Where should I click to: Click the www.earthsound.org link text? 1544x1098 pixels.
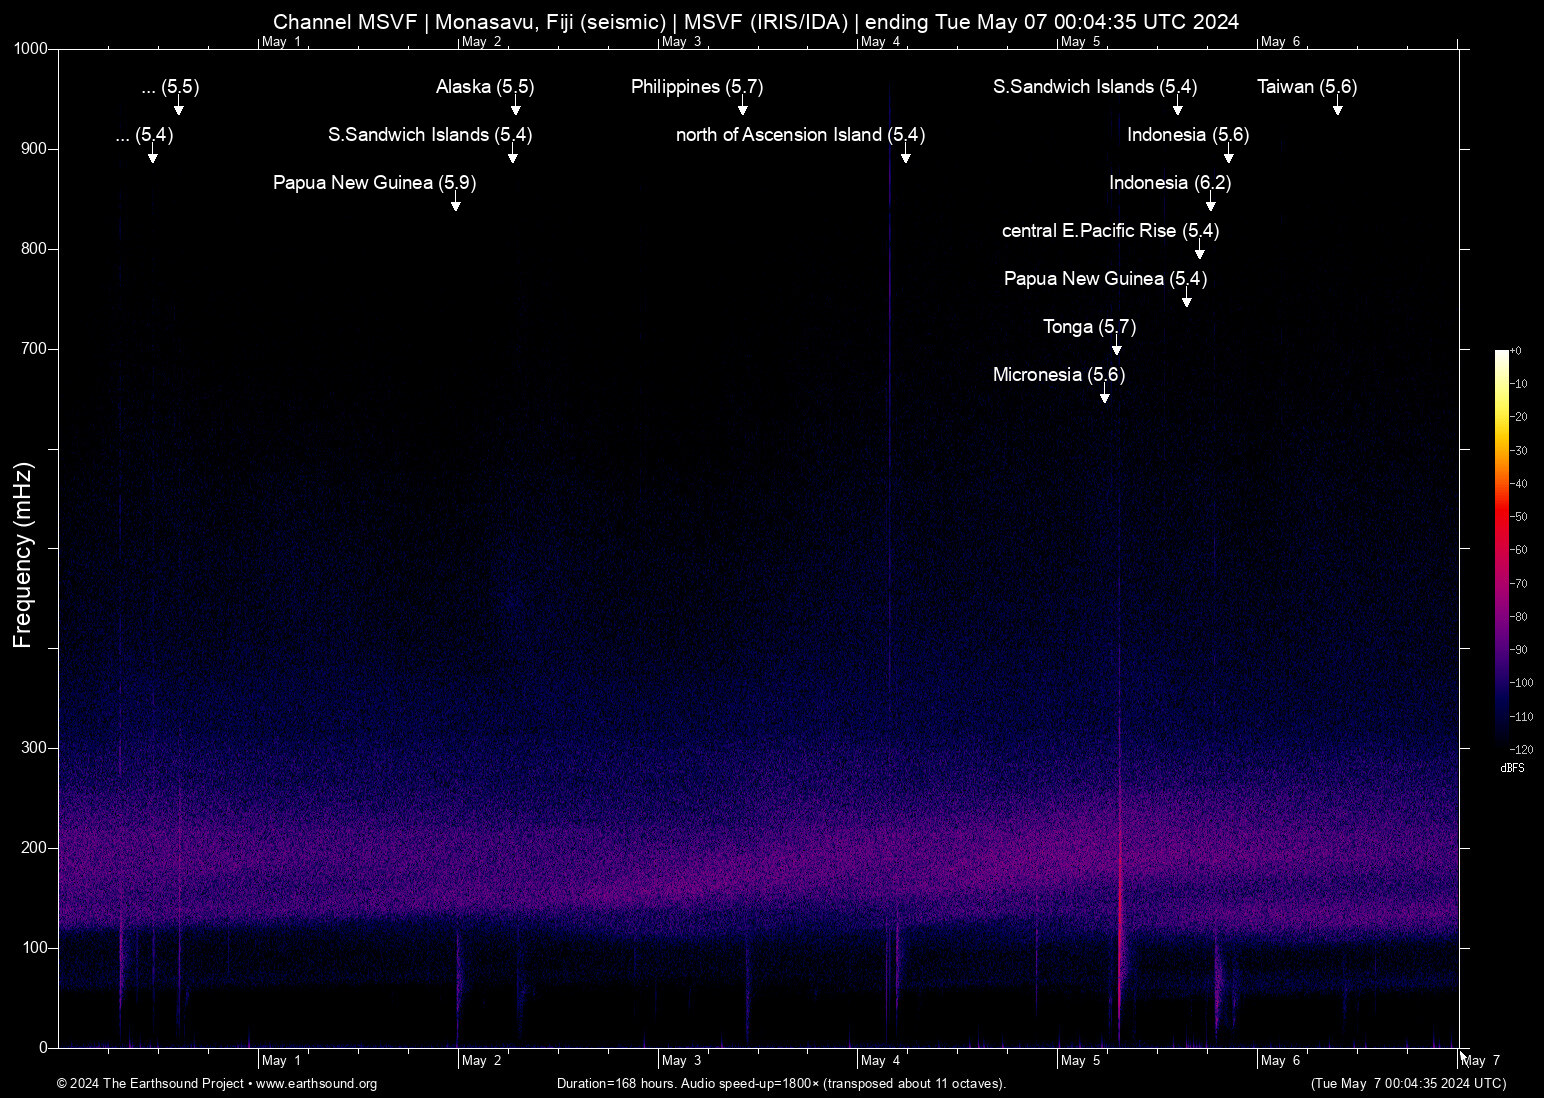(x=316, y=1084)
